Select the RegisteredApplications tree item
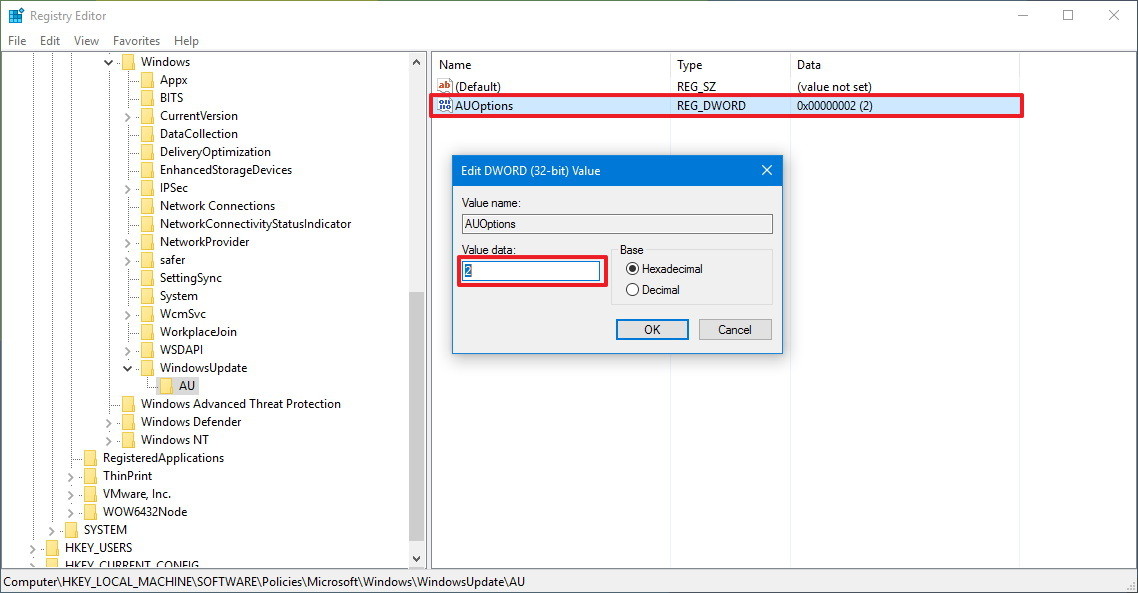The image size is (1138, 593). point(163,458)
